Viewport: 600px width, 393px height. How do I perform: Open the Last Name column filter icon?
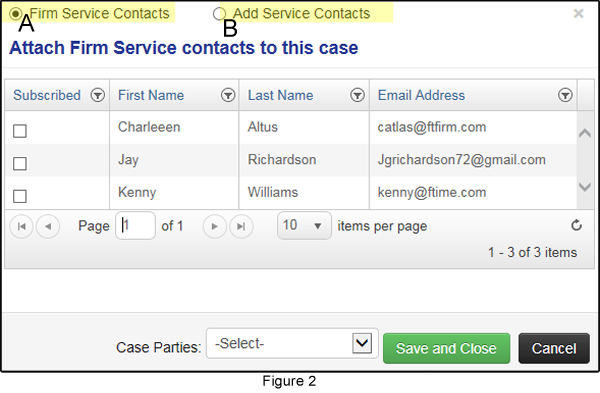357,95
